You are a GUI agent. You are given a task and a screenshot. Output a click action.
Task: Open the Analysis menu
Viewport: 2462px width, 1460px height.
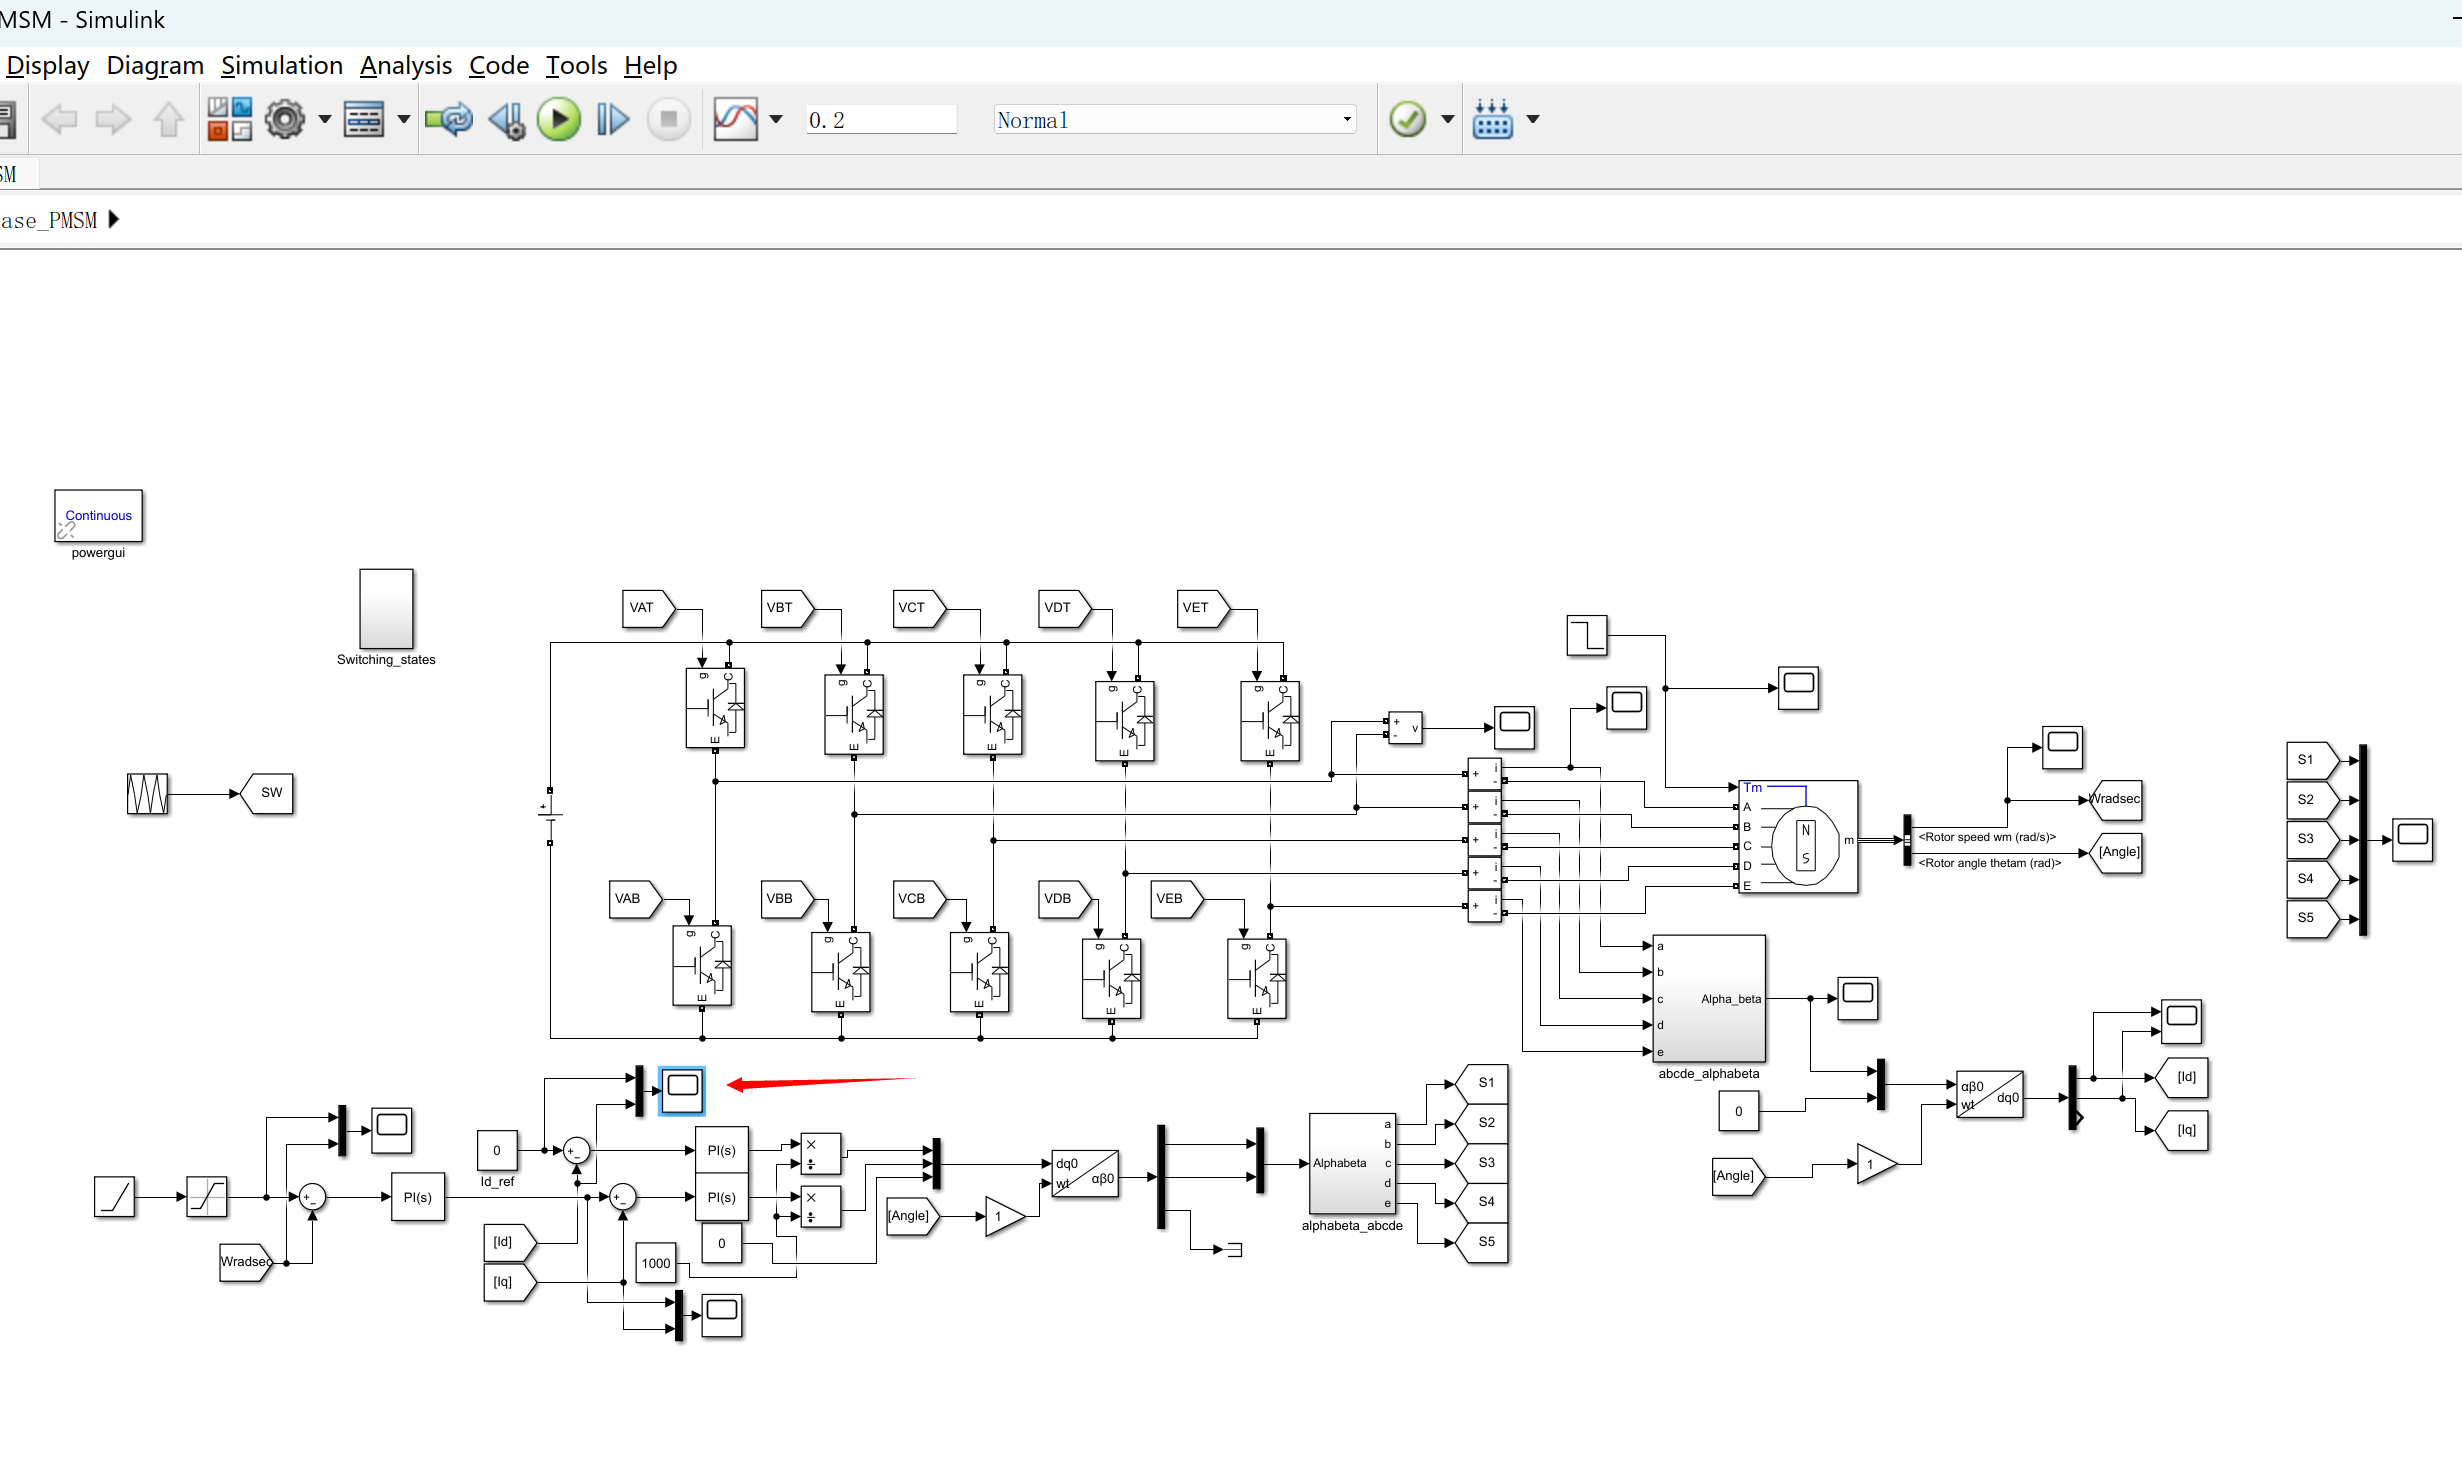405,66
